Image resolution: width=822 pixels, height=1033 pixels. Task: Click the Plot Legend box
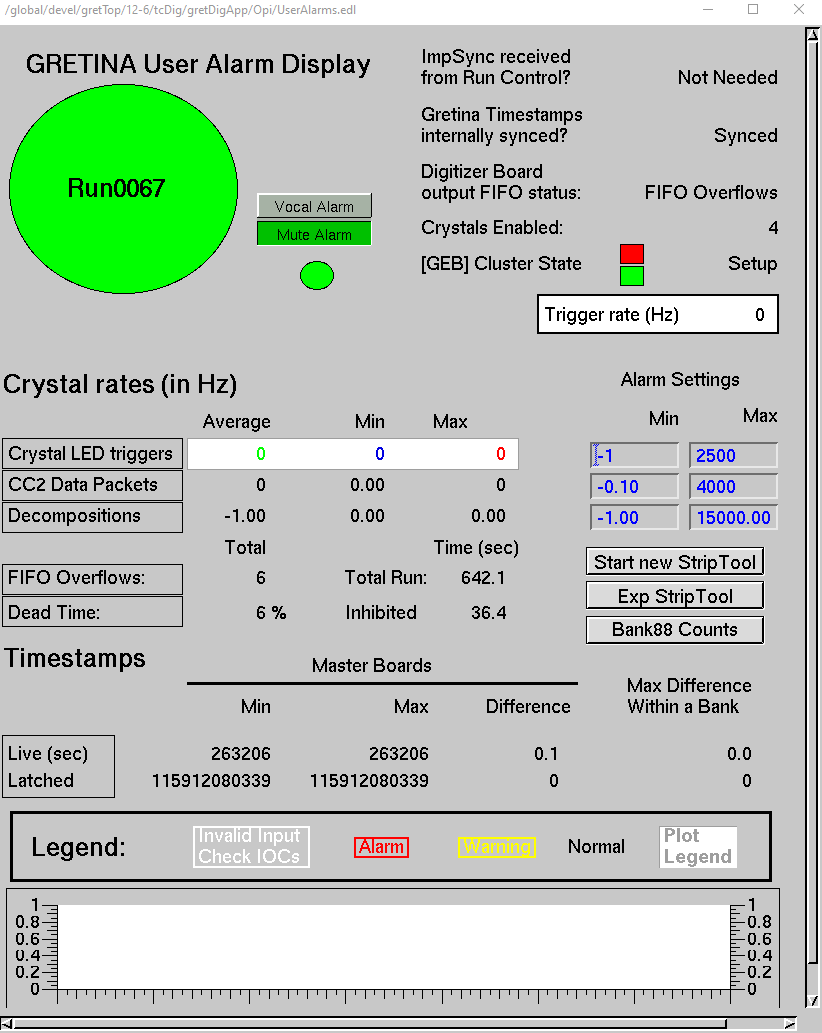coord(699,847)
